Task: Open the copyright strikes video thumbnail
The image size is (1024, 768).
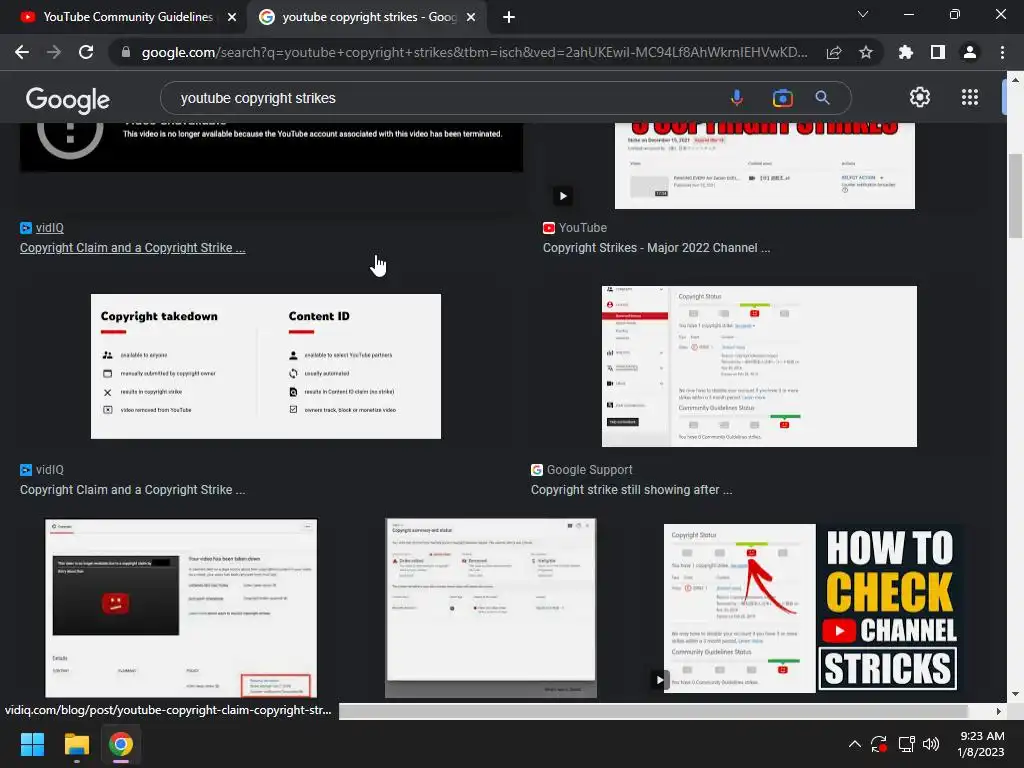Action: coord(765,166)
